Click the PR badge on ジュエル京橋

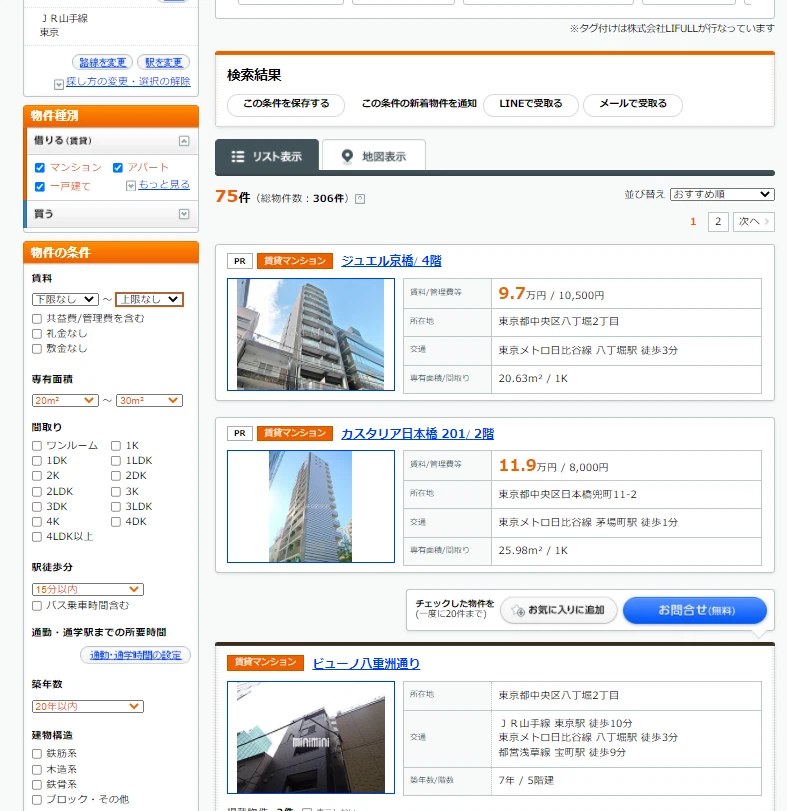click(x=239, y=261)
